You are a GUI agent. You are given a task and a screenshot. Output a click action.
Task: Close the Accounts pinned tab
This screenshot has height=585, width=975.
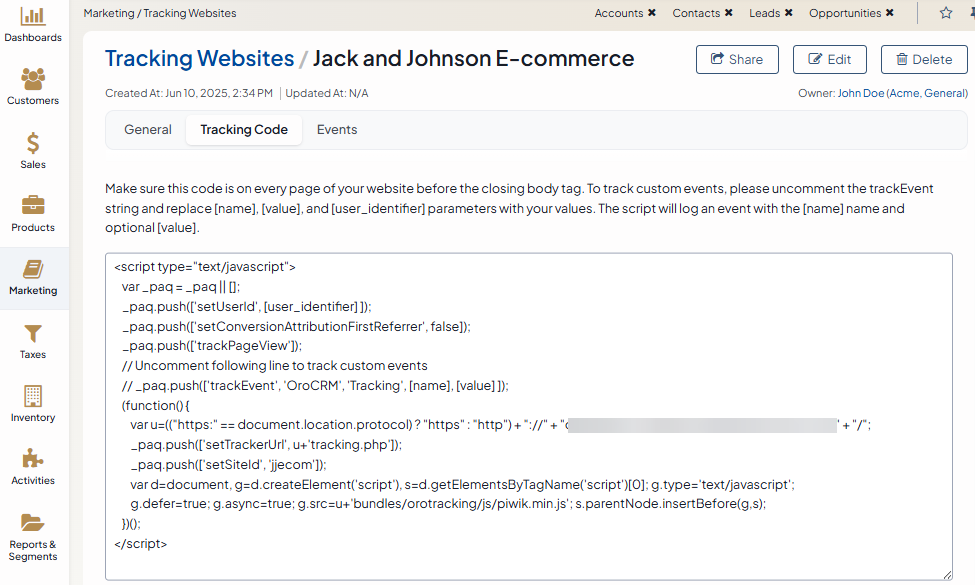652,13
